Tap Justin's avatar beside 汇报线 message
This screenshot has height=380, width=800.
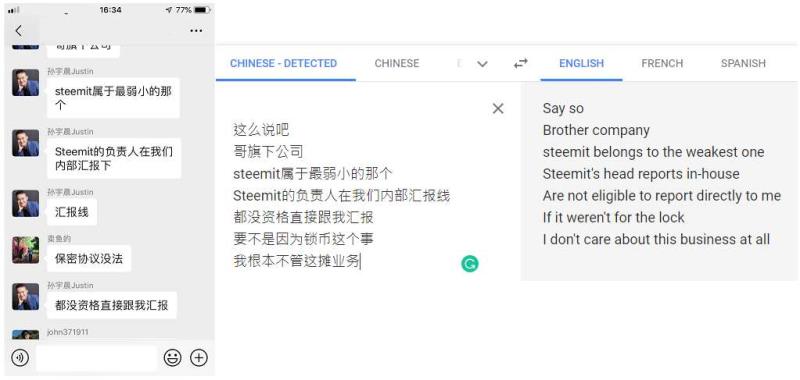click(26, 203)
